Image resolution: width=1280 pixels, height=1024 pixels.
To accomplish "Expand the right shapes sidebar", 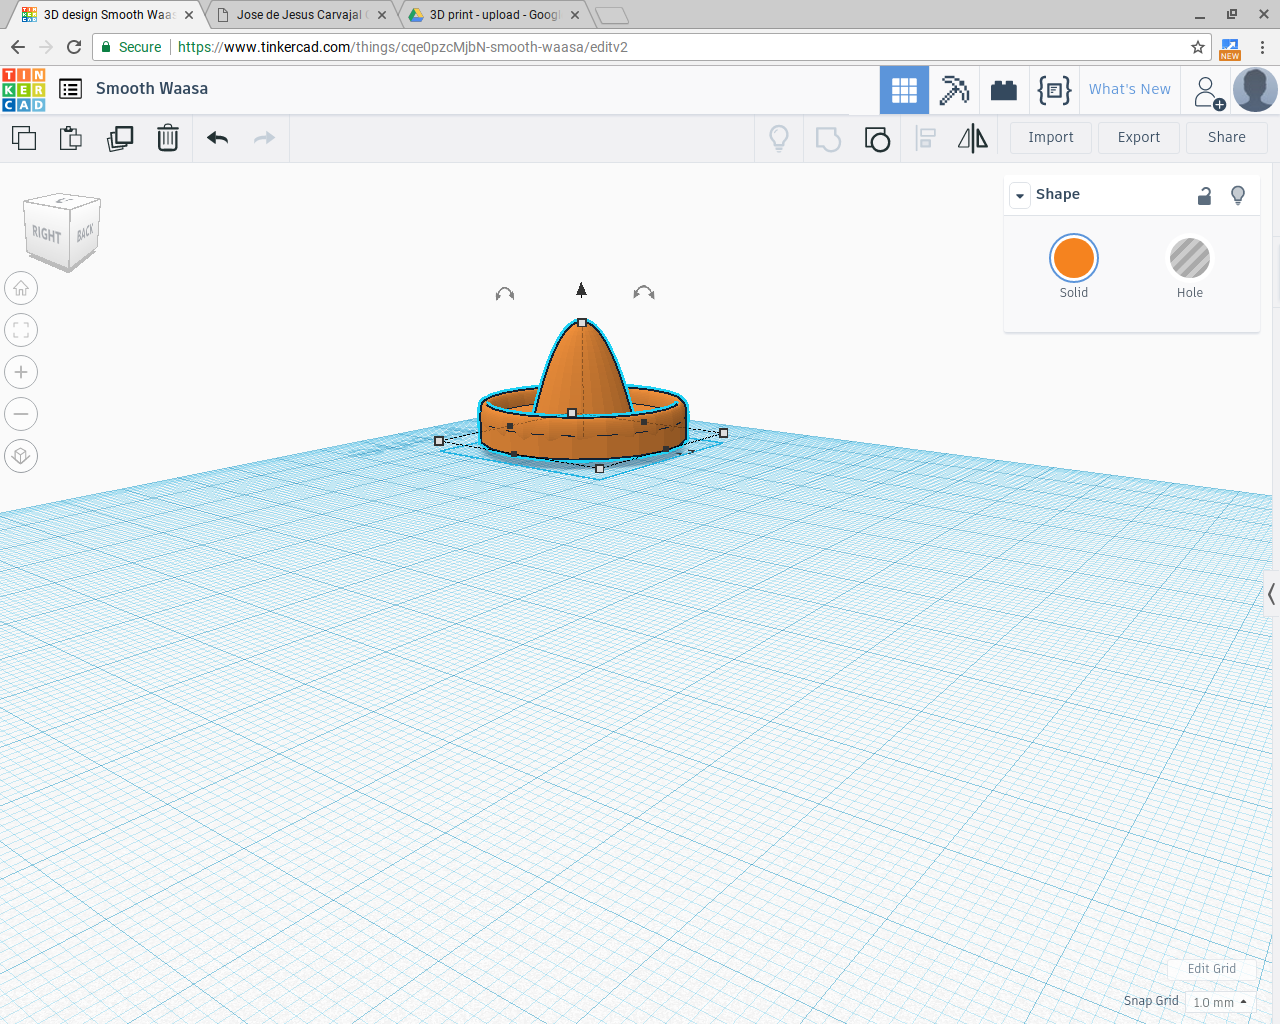I will click(1271, 594).
